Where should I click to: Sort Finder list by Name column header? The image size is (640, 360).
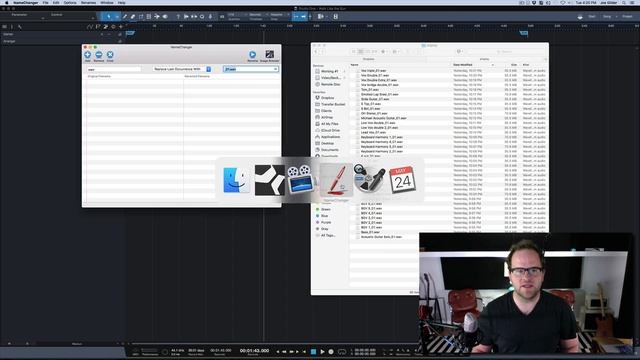tap(400, 65)
